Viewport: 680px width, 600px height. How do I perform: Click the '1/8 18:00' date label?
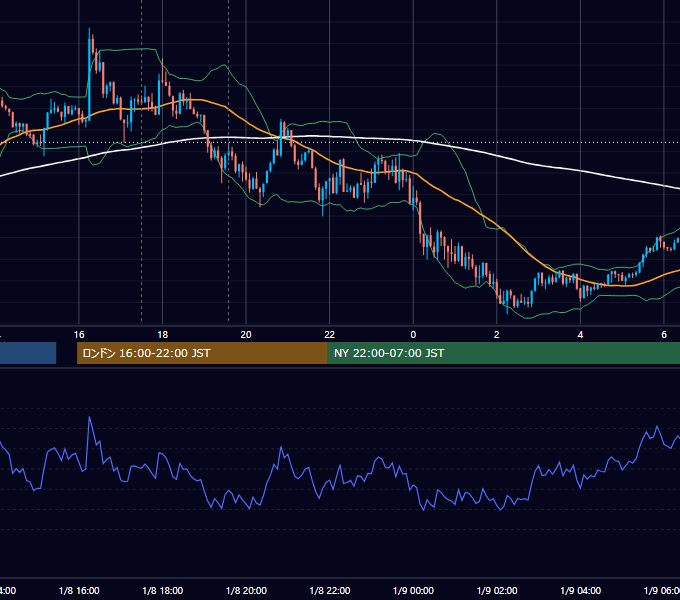click(163, 590)
